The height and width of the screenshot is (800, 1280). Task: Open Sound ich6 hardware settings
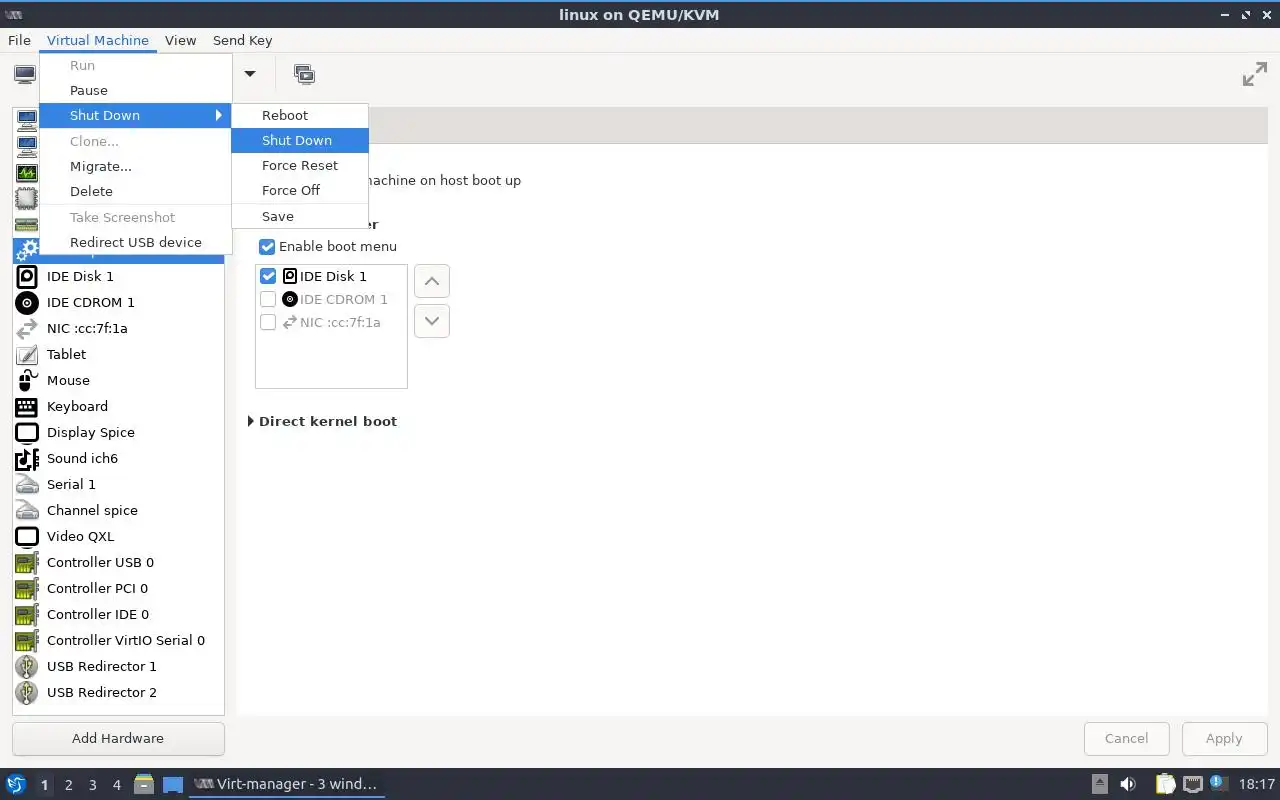118,458
